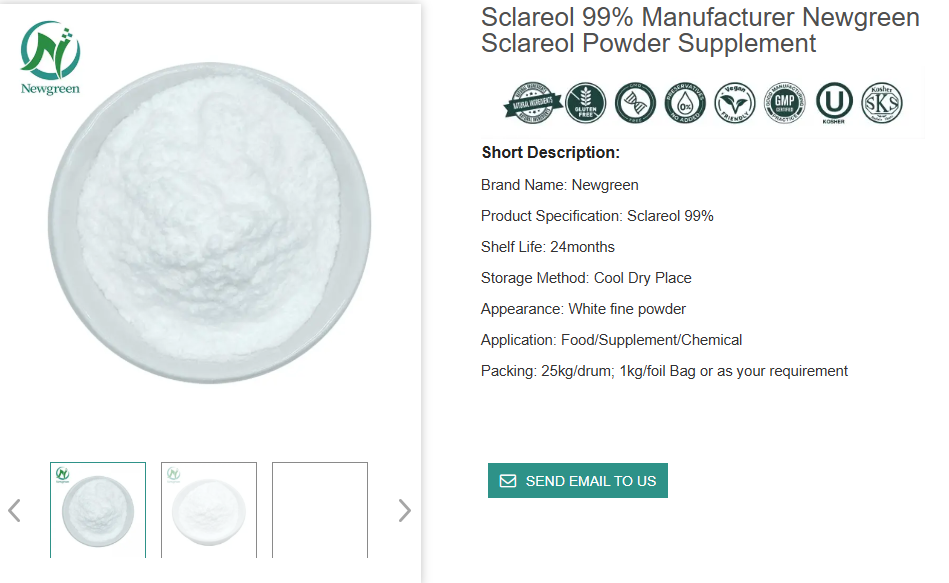This screenshot has height=583, width=949.
Task: Click the Newgreen logo
Action: tap(50, 58)
